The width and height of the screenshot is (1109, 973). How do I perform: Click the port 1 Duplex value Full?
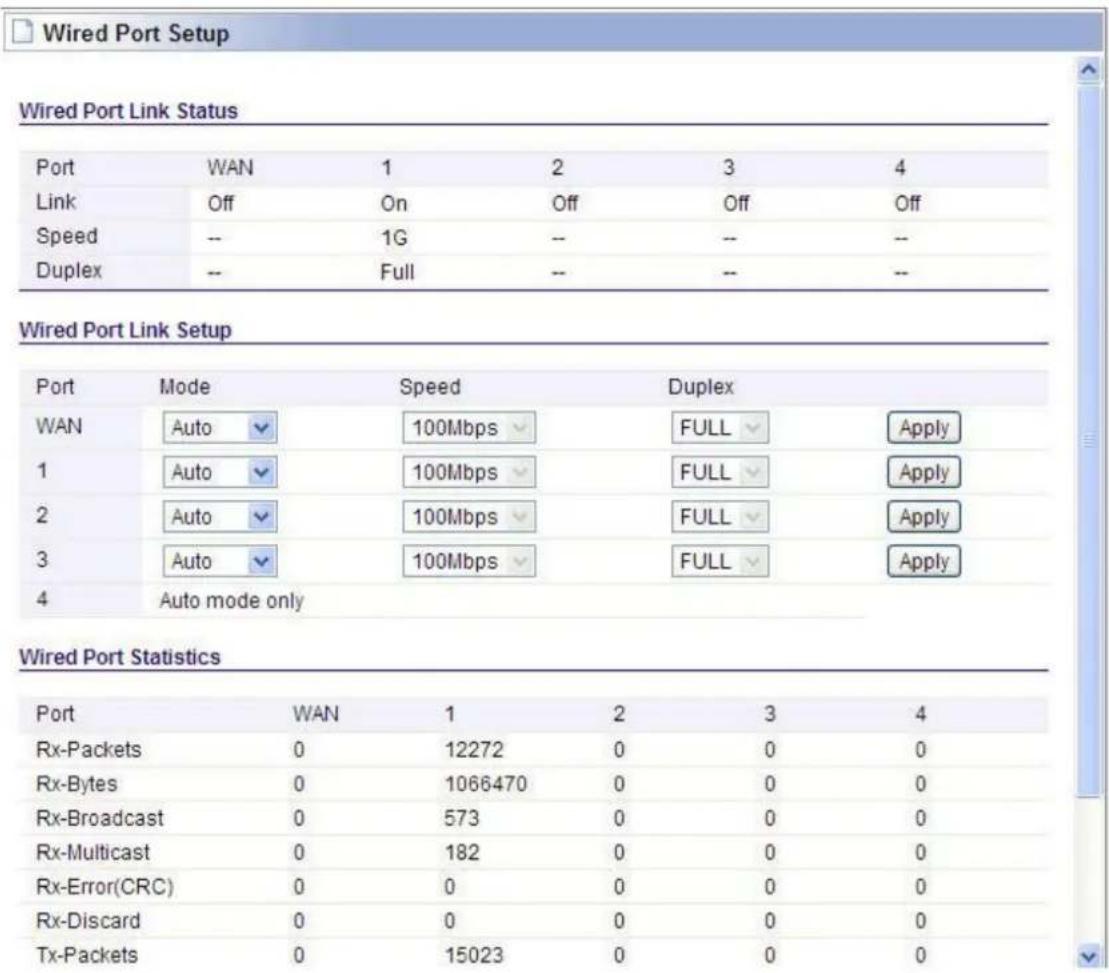(x=397, y=272)
